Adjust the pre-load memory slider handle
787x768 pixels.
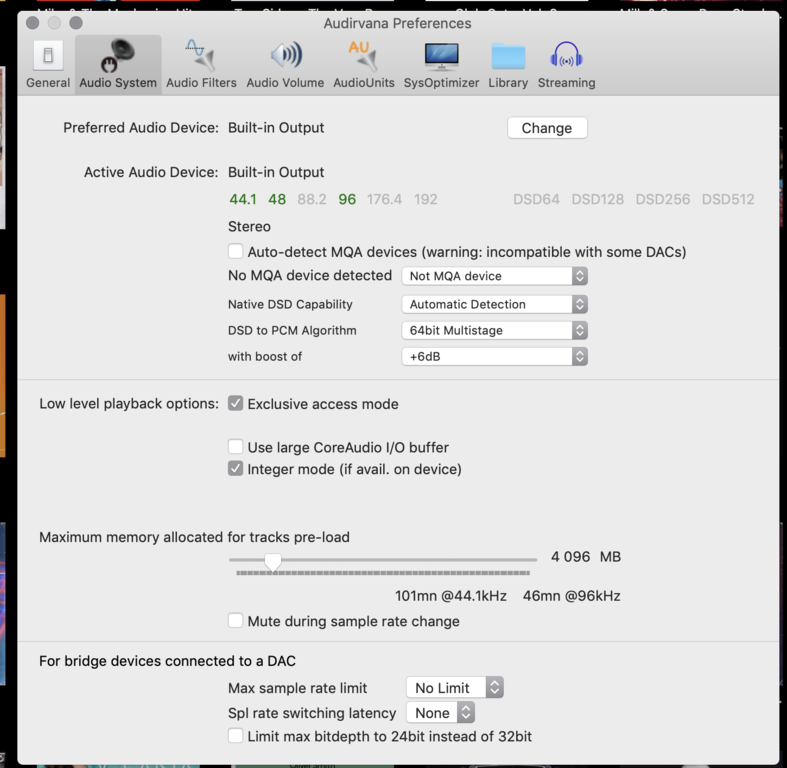click(x=273, y=561)
